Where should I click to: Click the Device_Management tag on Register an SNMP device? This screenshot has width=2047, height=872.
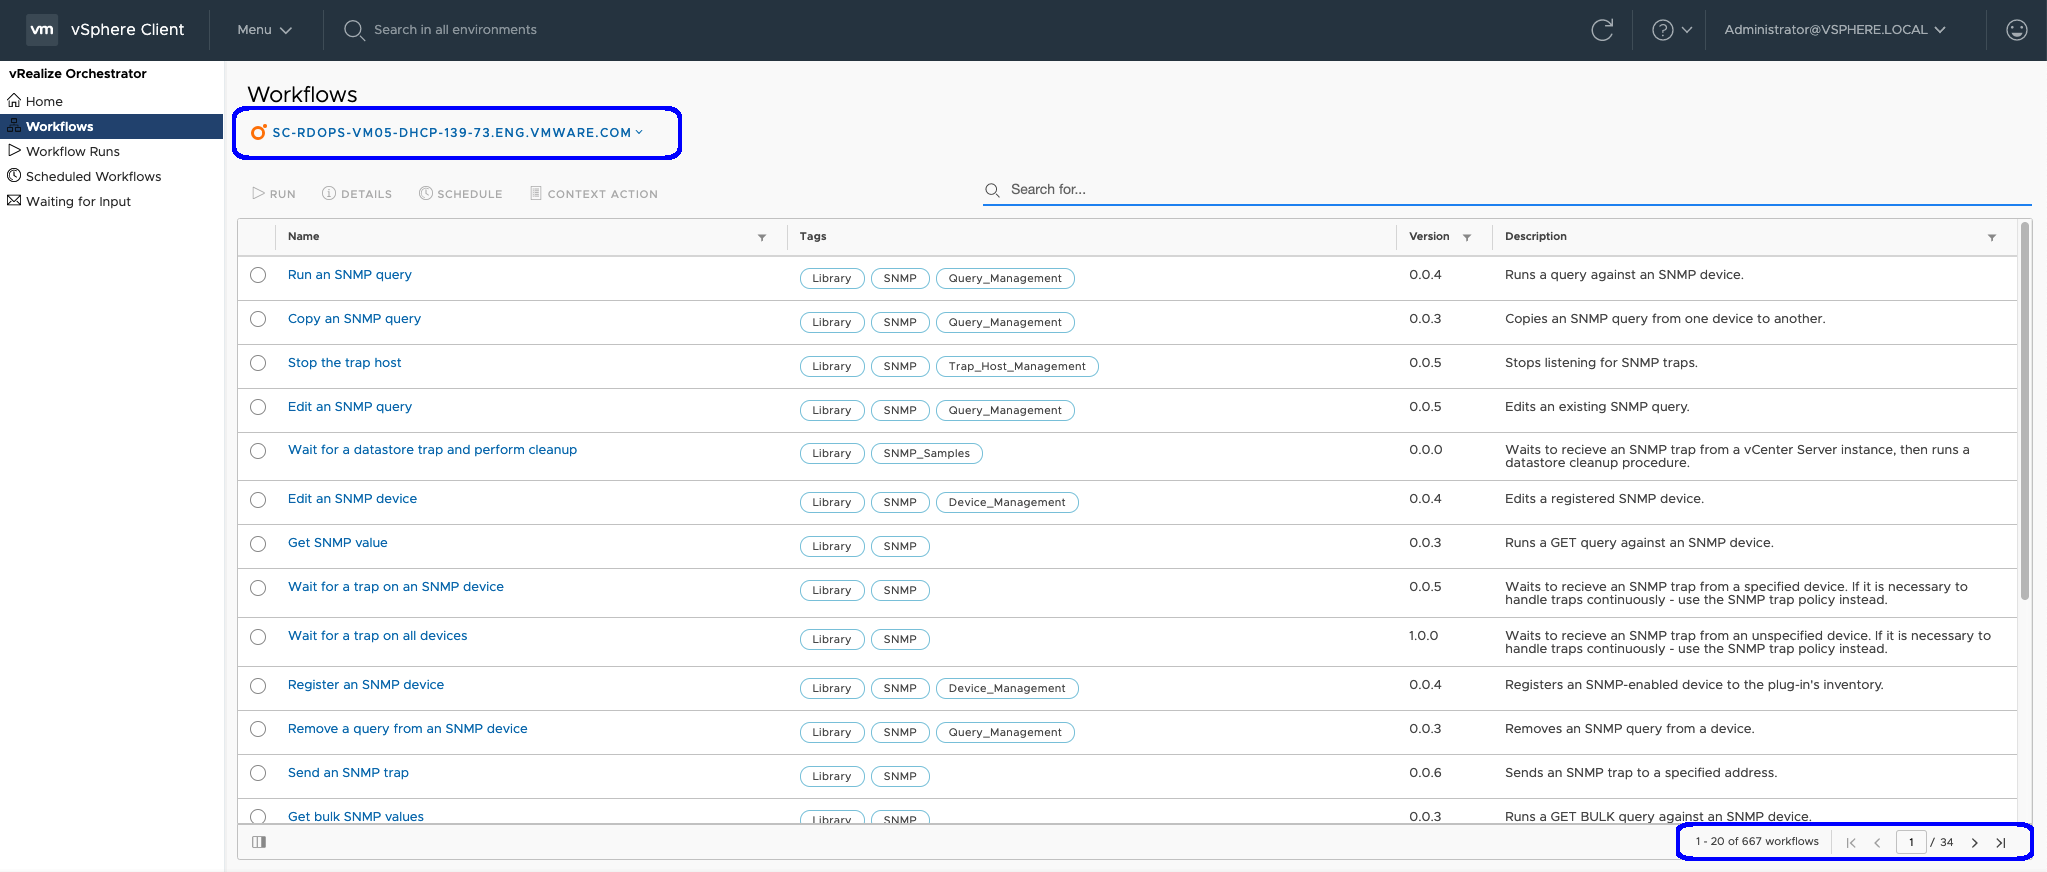(1007, 689)
